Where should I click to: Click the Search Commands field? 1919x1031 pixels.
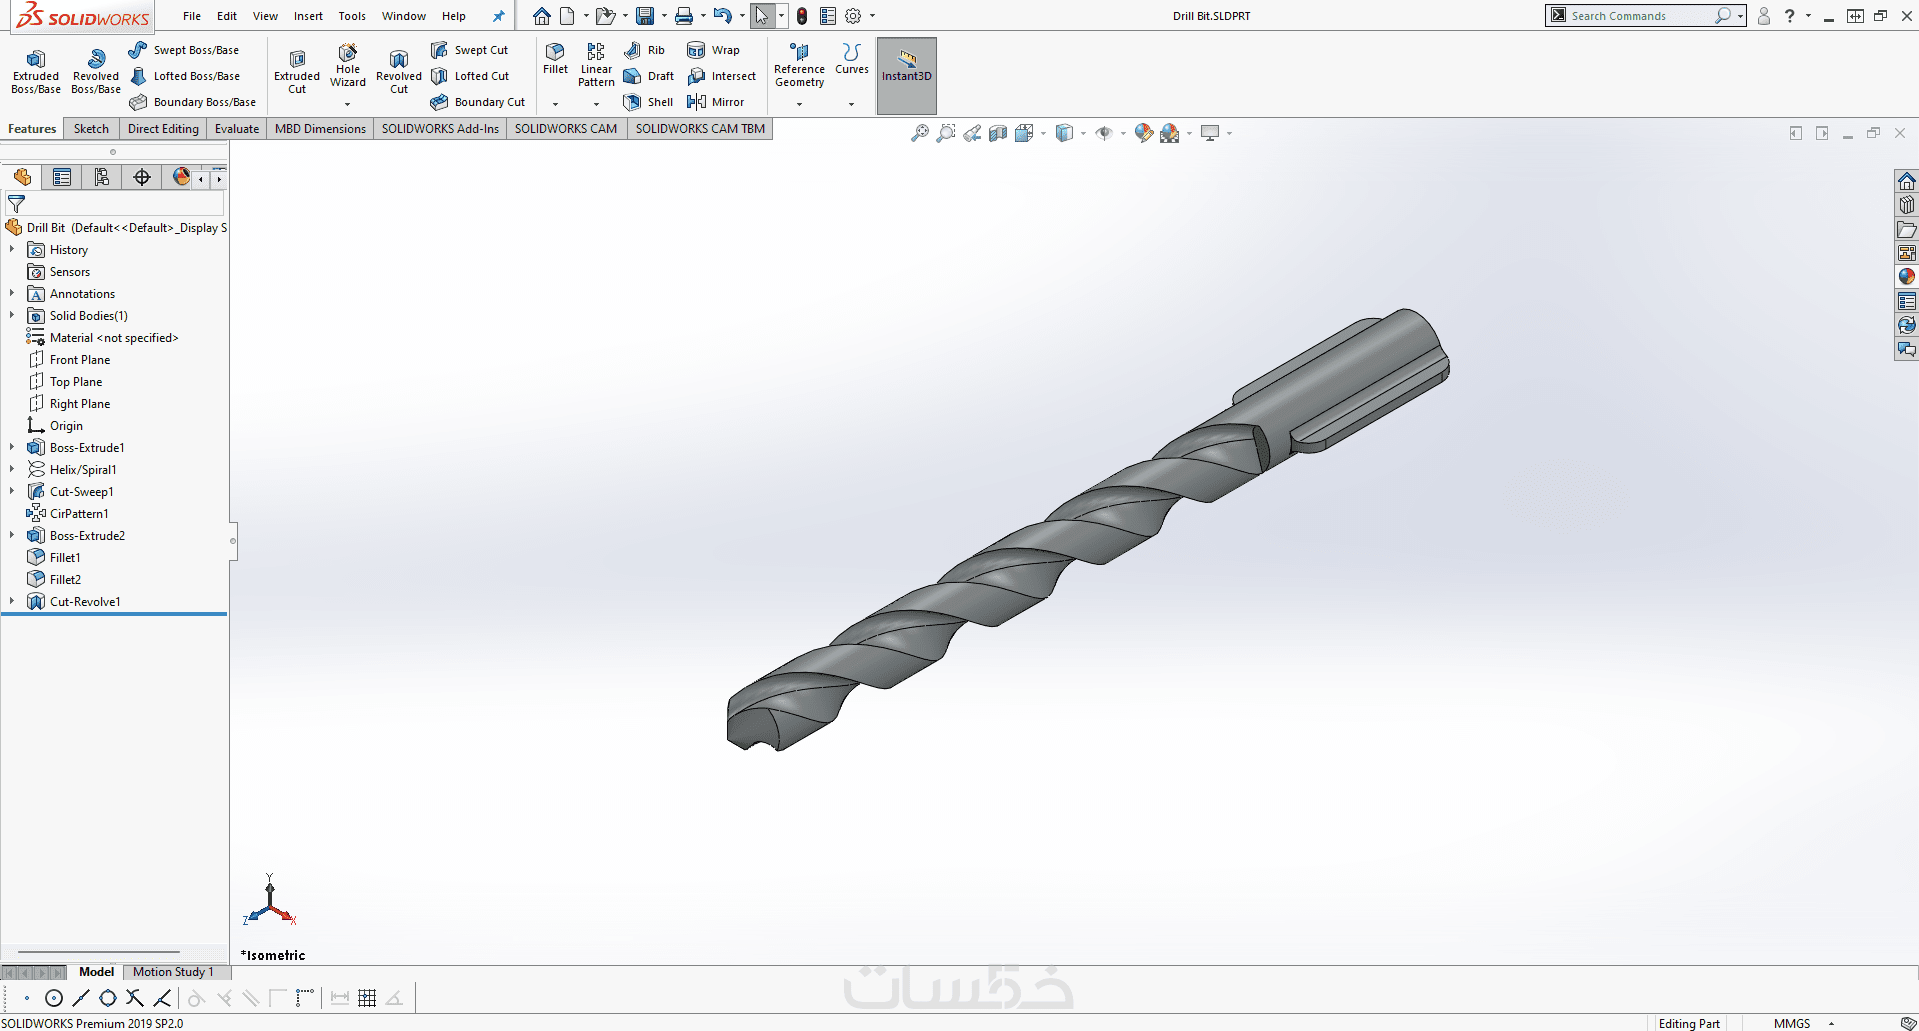(x=1640, y=16)
